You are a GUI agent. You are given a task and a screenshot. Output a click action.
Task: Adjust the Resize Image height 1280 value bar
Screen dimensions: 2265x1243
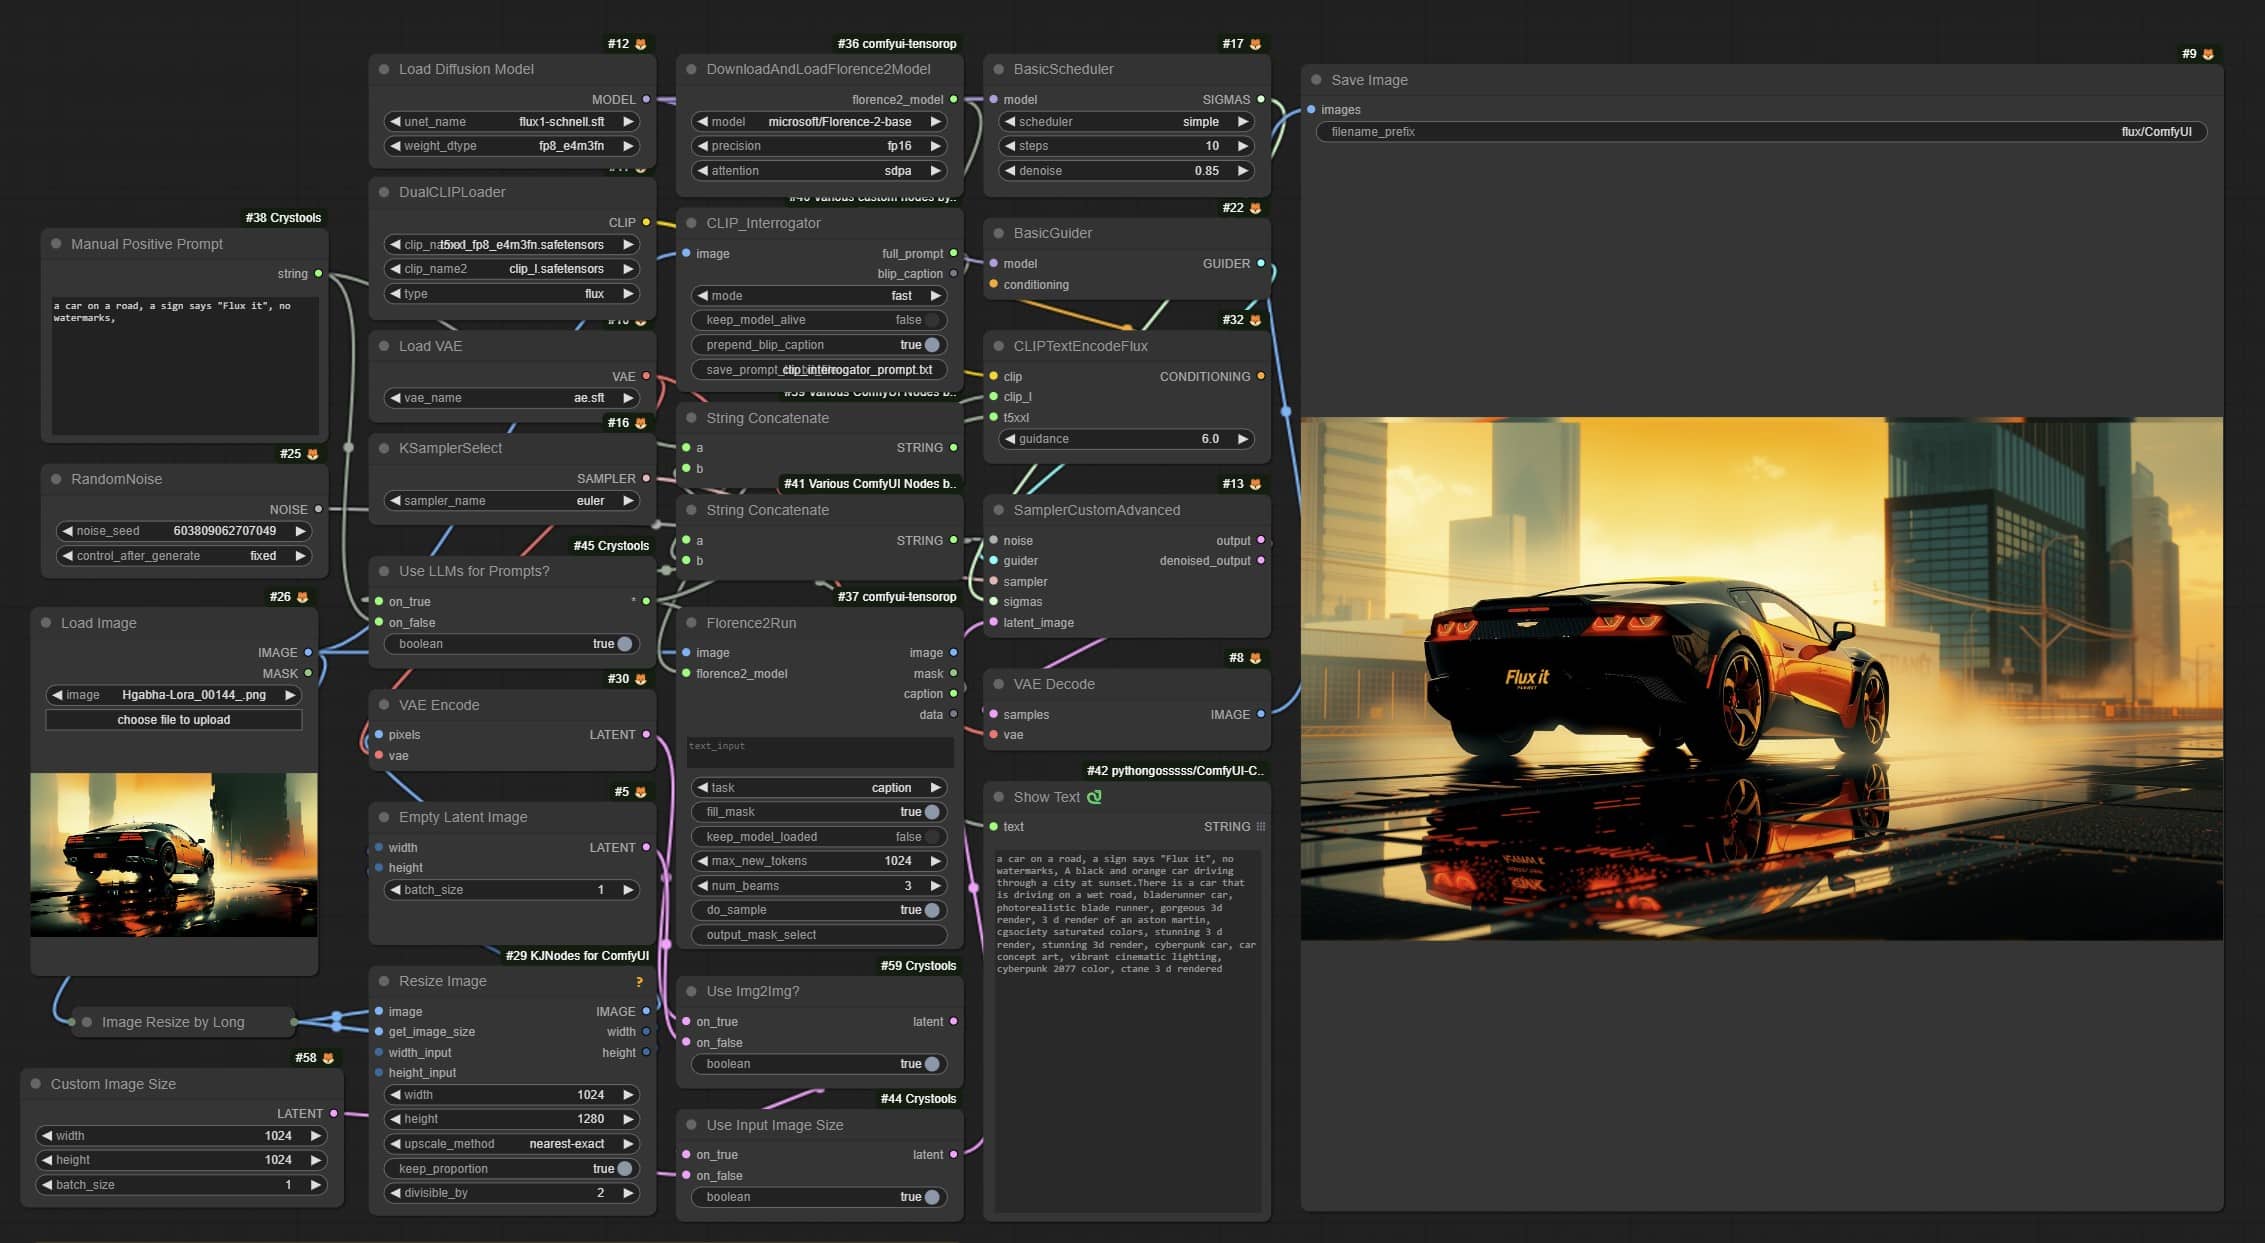(511, 1119)
